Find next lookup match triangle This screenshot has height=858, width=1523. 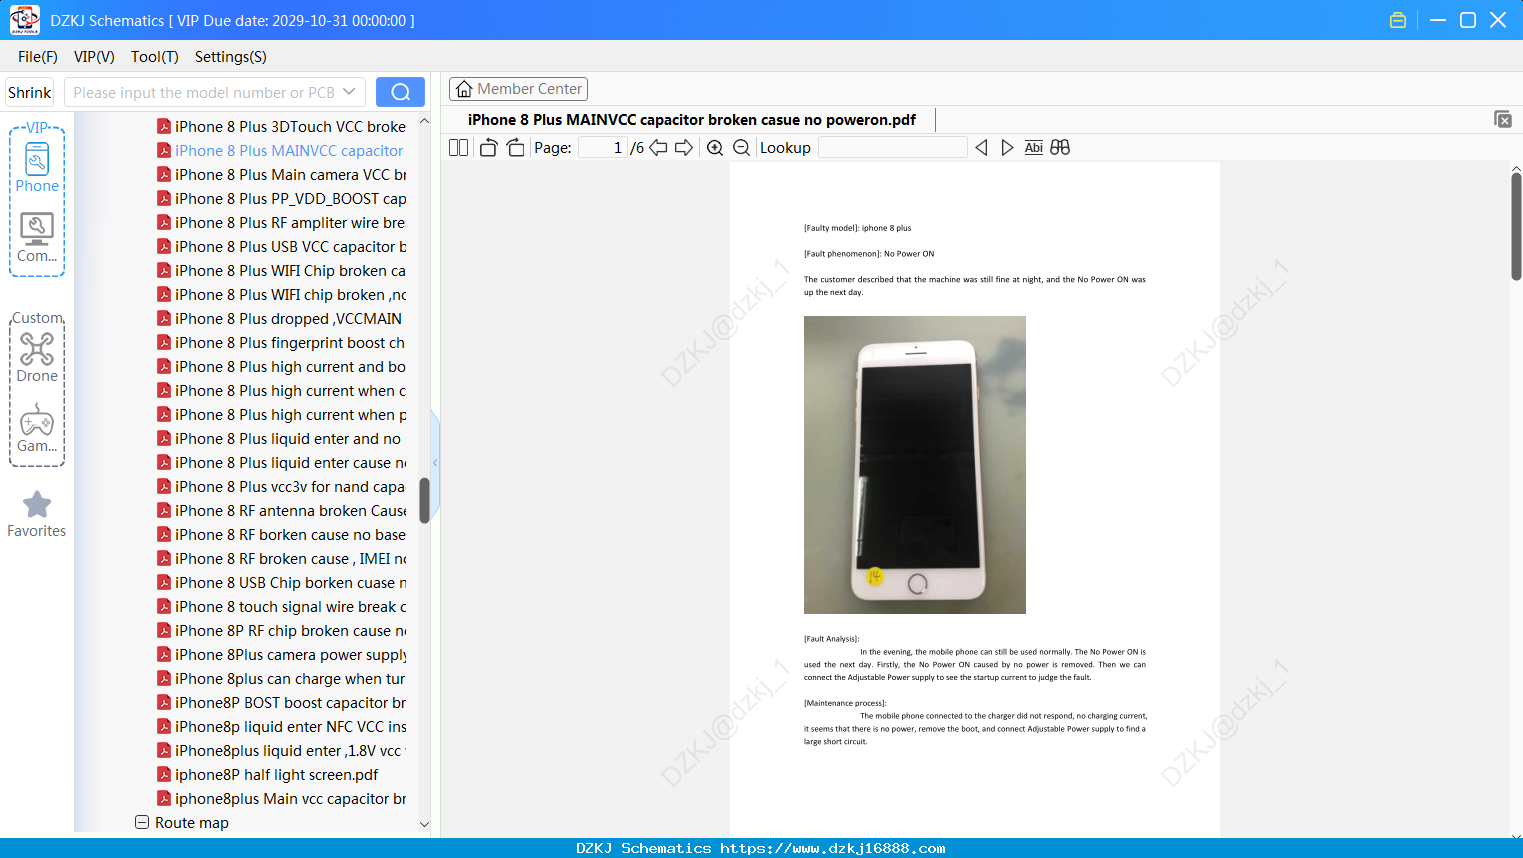point(1007,148)
